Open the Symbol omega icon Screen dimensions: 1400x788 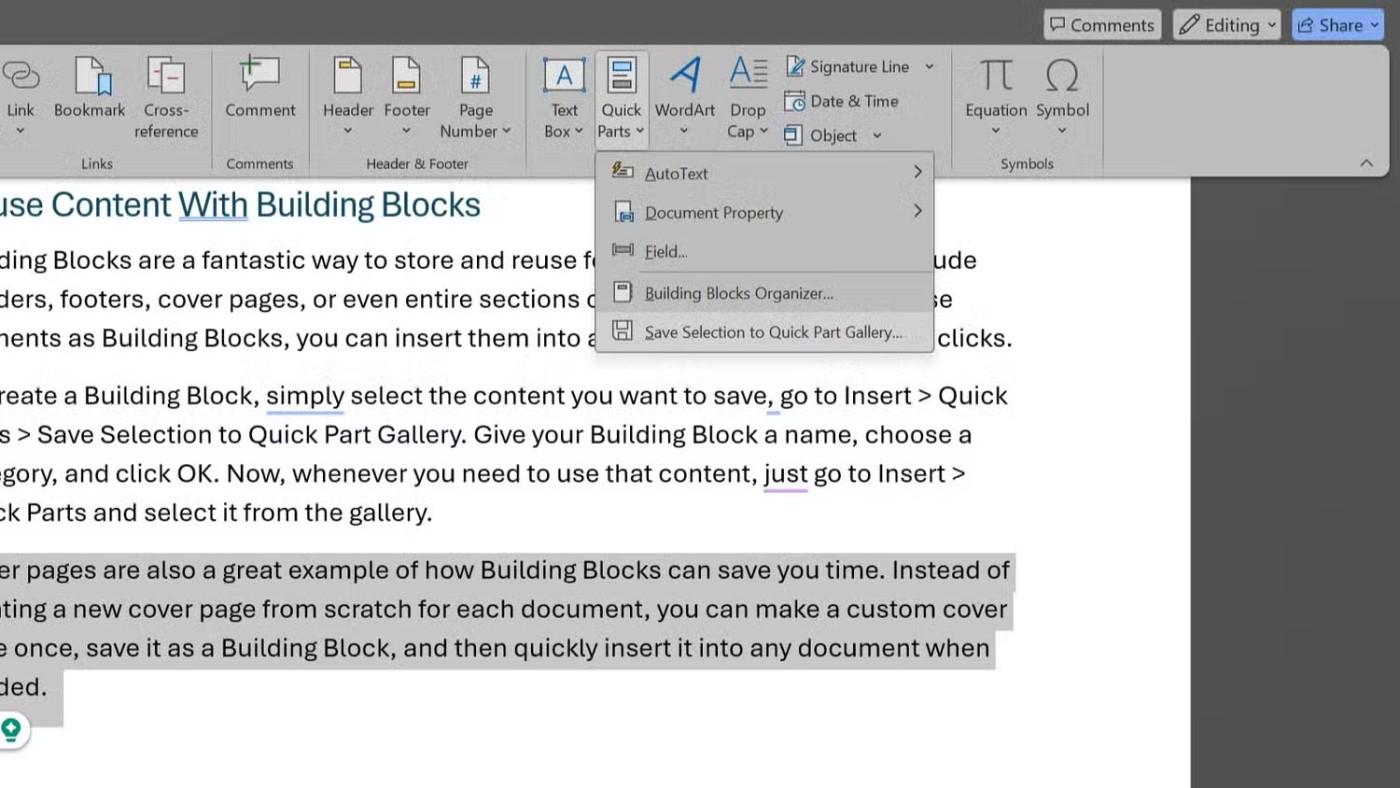pos(1061,78)
